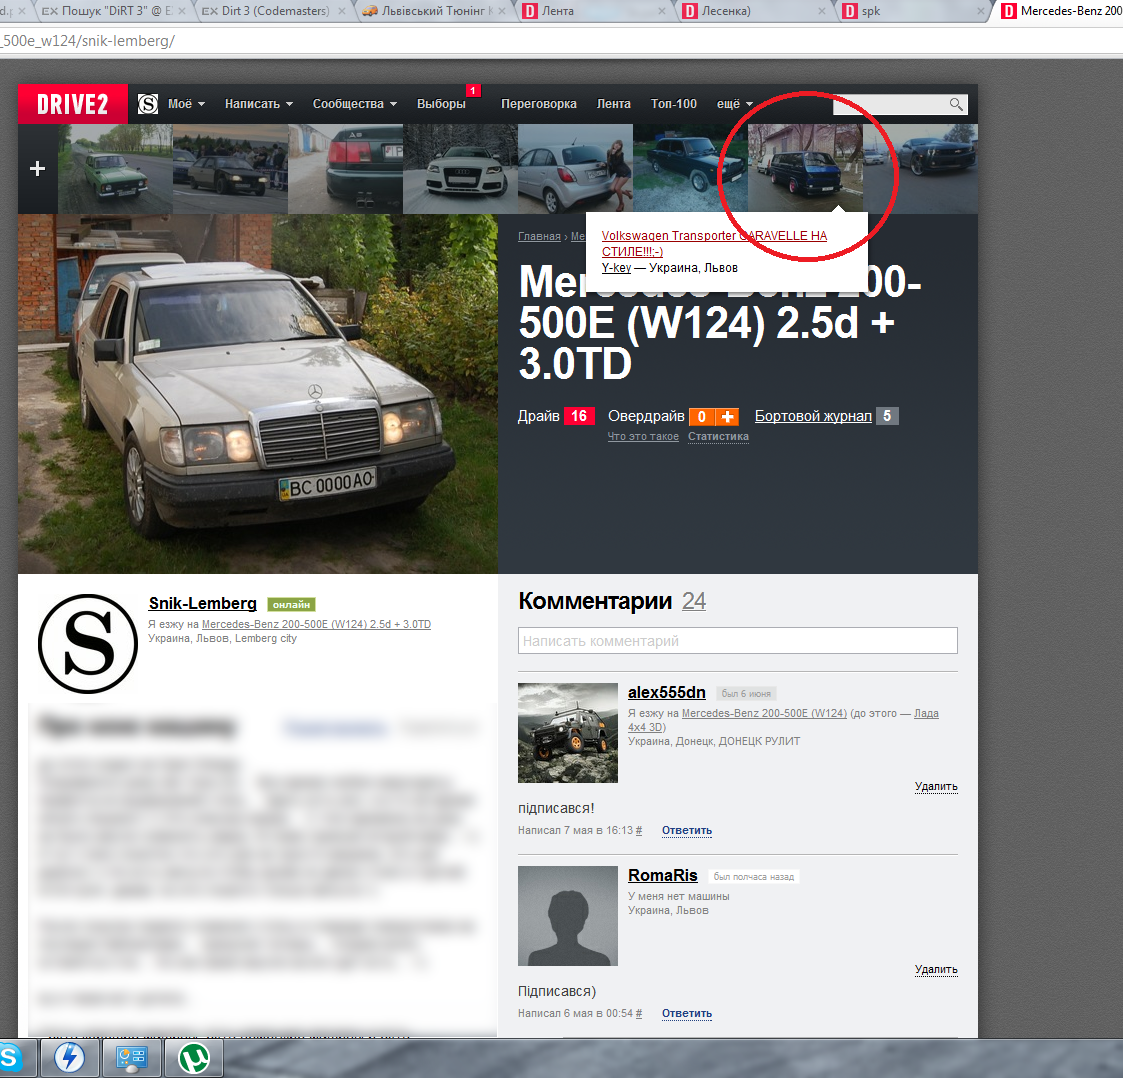Viewport: 1123px width, 1078px height.
Task: Open the Лента menu item
Action: coord(614,104)
